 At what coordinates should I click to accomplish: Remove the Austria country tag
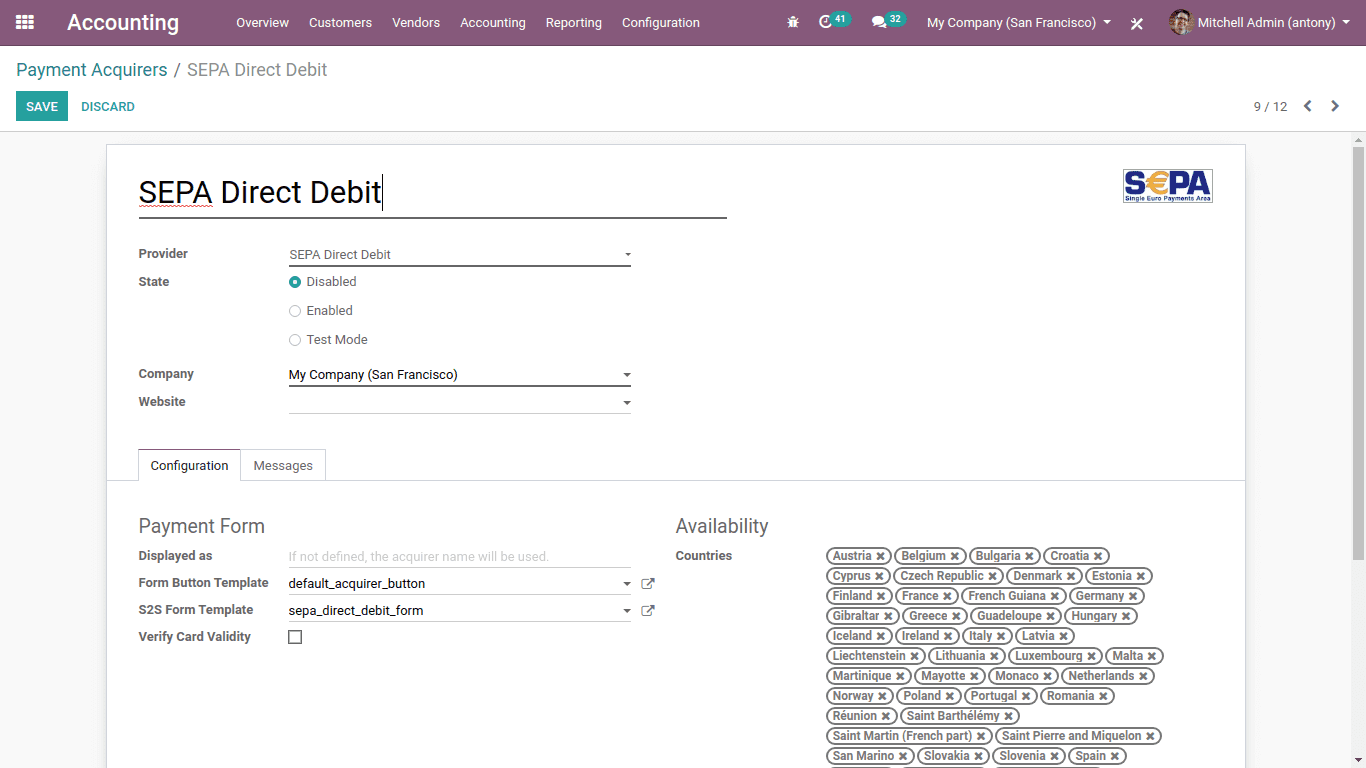(880, 556)
